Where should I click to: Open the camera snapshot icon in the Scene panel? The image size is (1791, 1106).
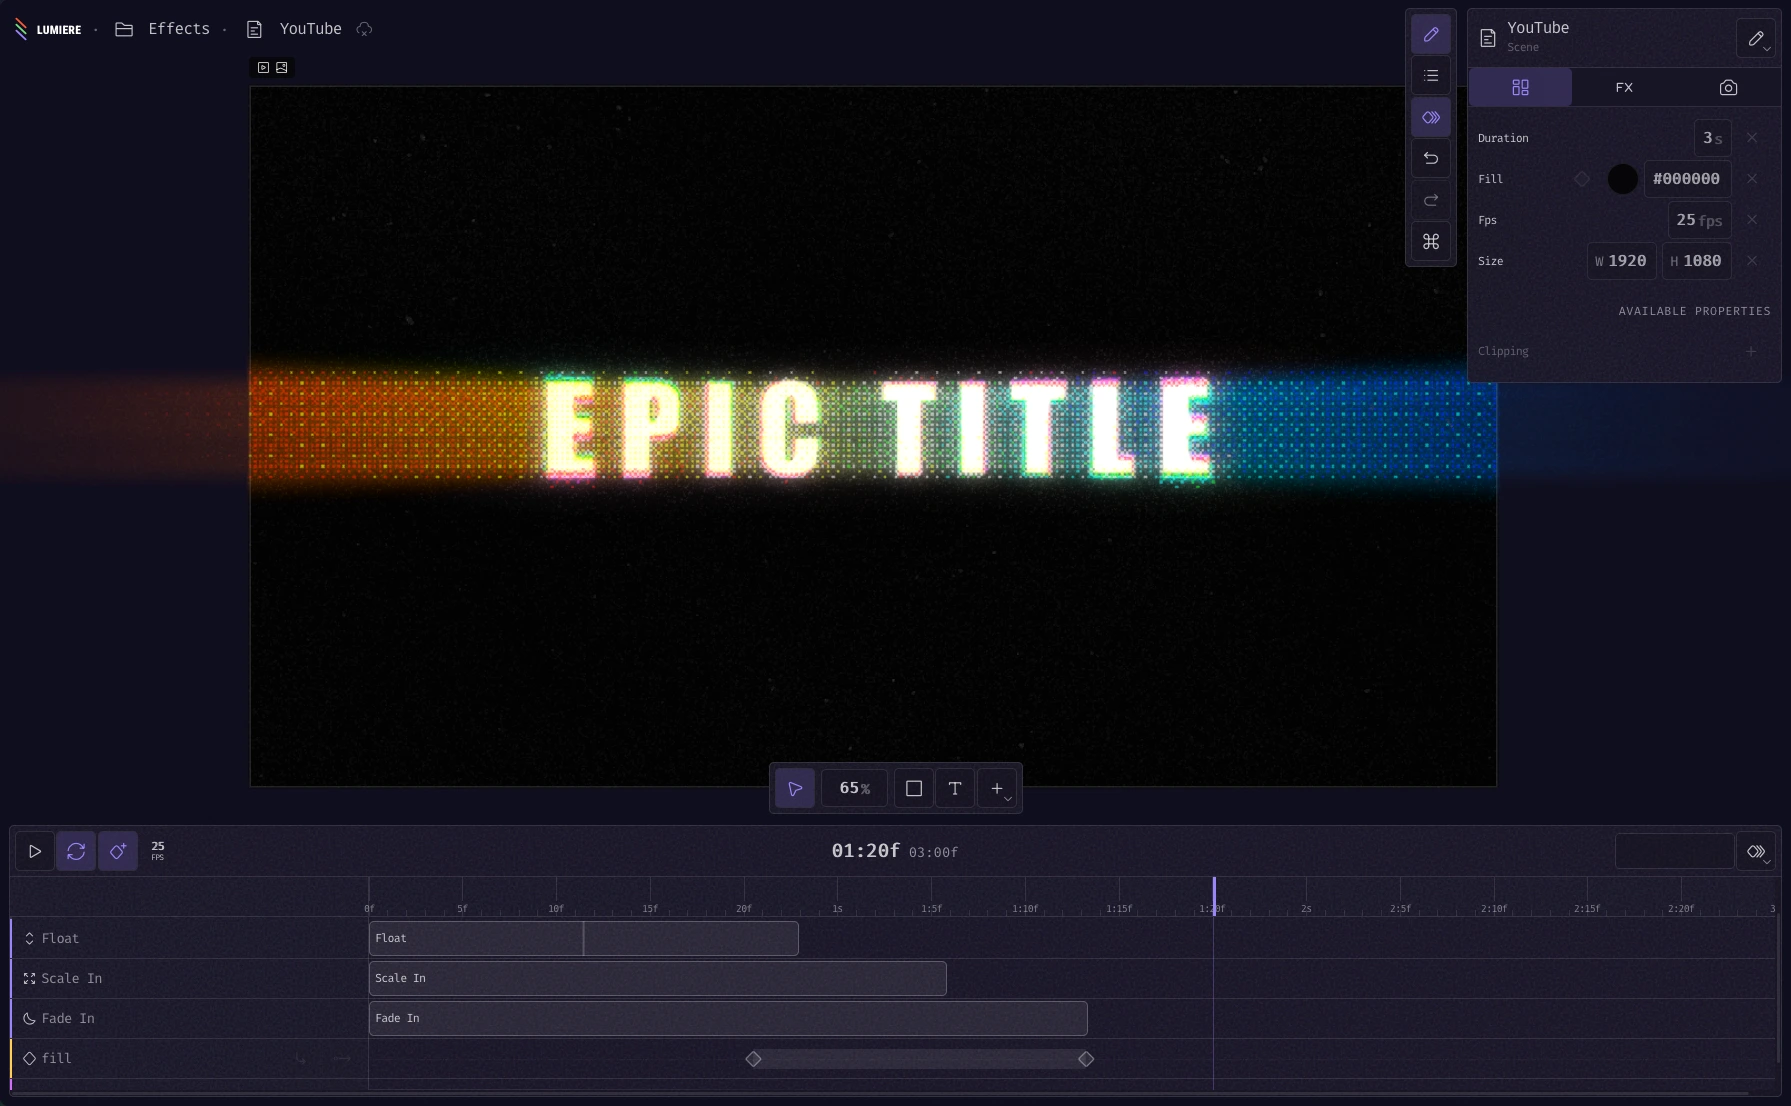[1728, 87]
